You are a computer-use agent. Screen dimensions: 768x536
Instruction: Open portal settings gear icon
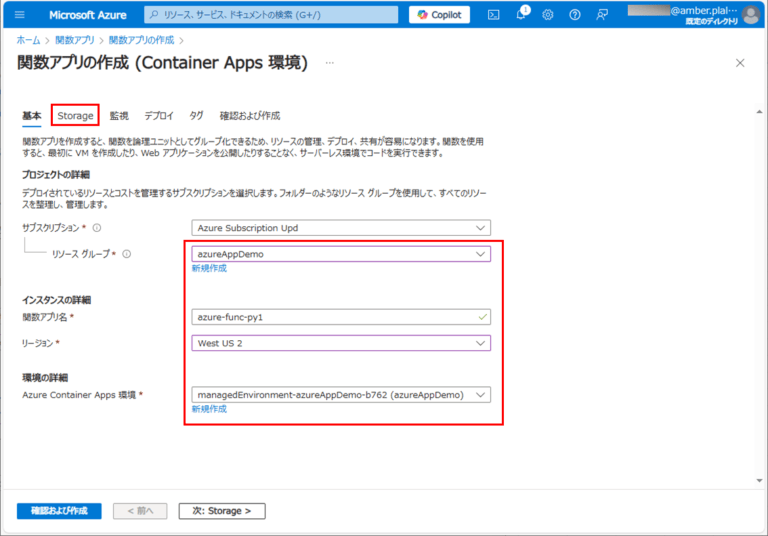(x=548, y=14)
